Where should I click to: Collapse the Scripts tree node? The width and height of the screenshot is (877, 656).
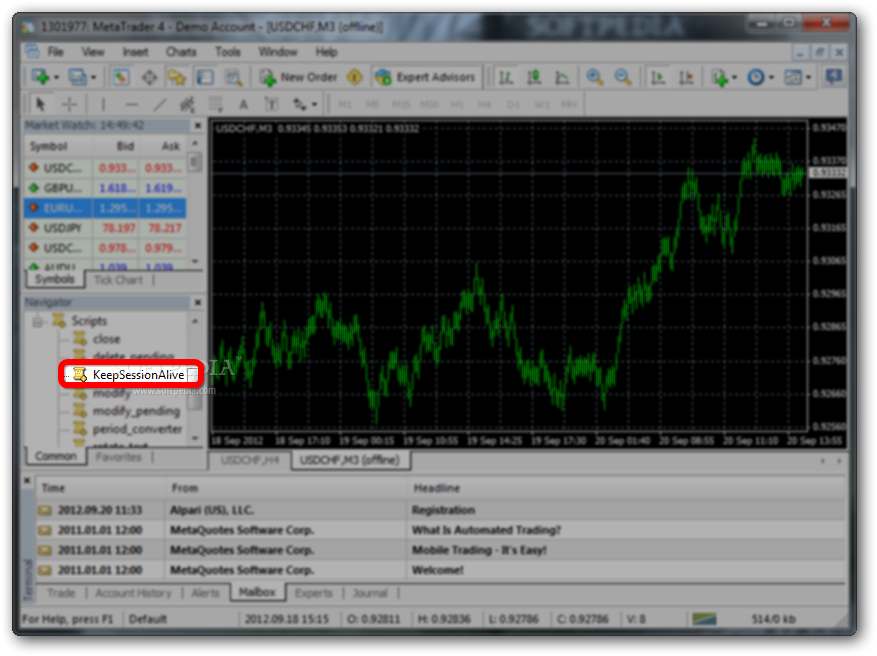[x=37, y=322]
